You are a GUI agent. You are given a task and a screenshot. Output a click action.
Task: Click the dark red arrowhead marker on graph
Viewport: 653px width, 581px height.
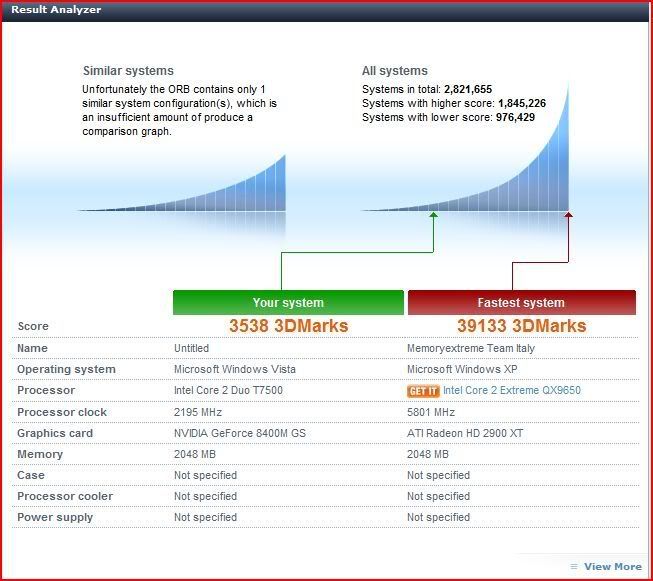(568, 214)
